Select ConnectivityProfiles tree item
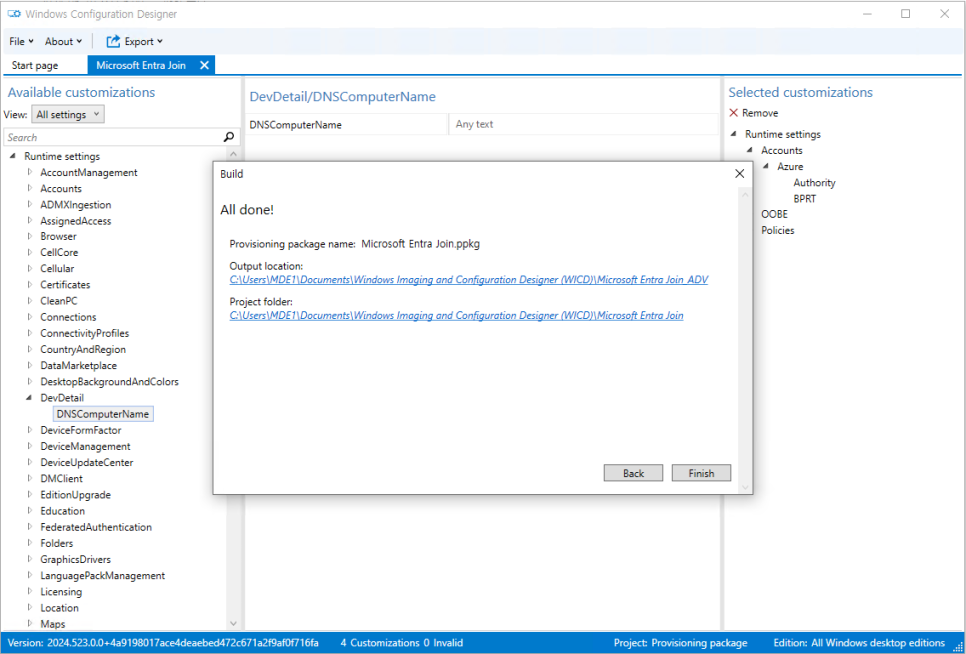This screenshot has width=966, height=654. click(x=85, y=333)
